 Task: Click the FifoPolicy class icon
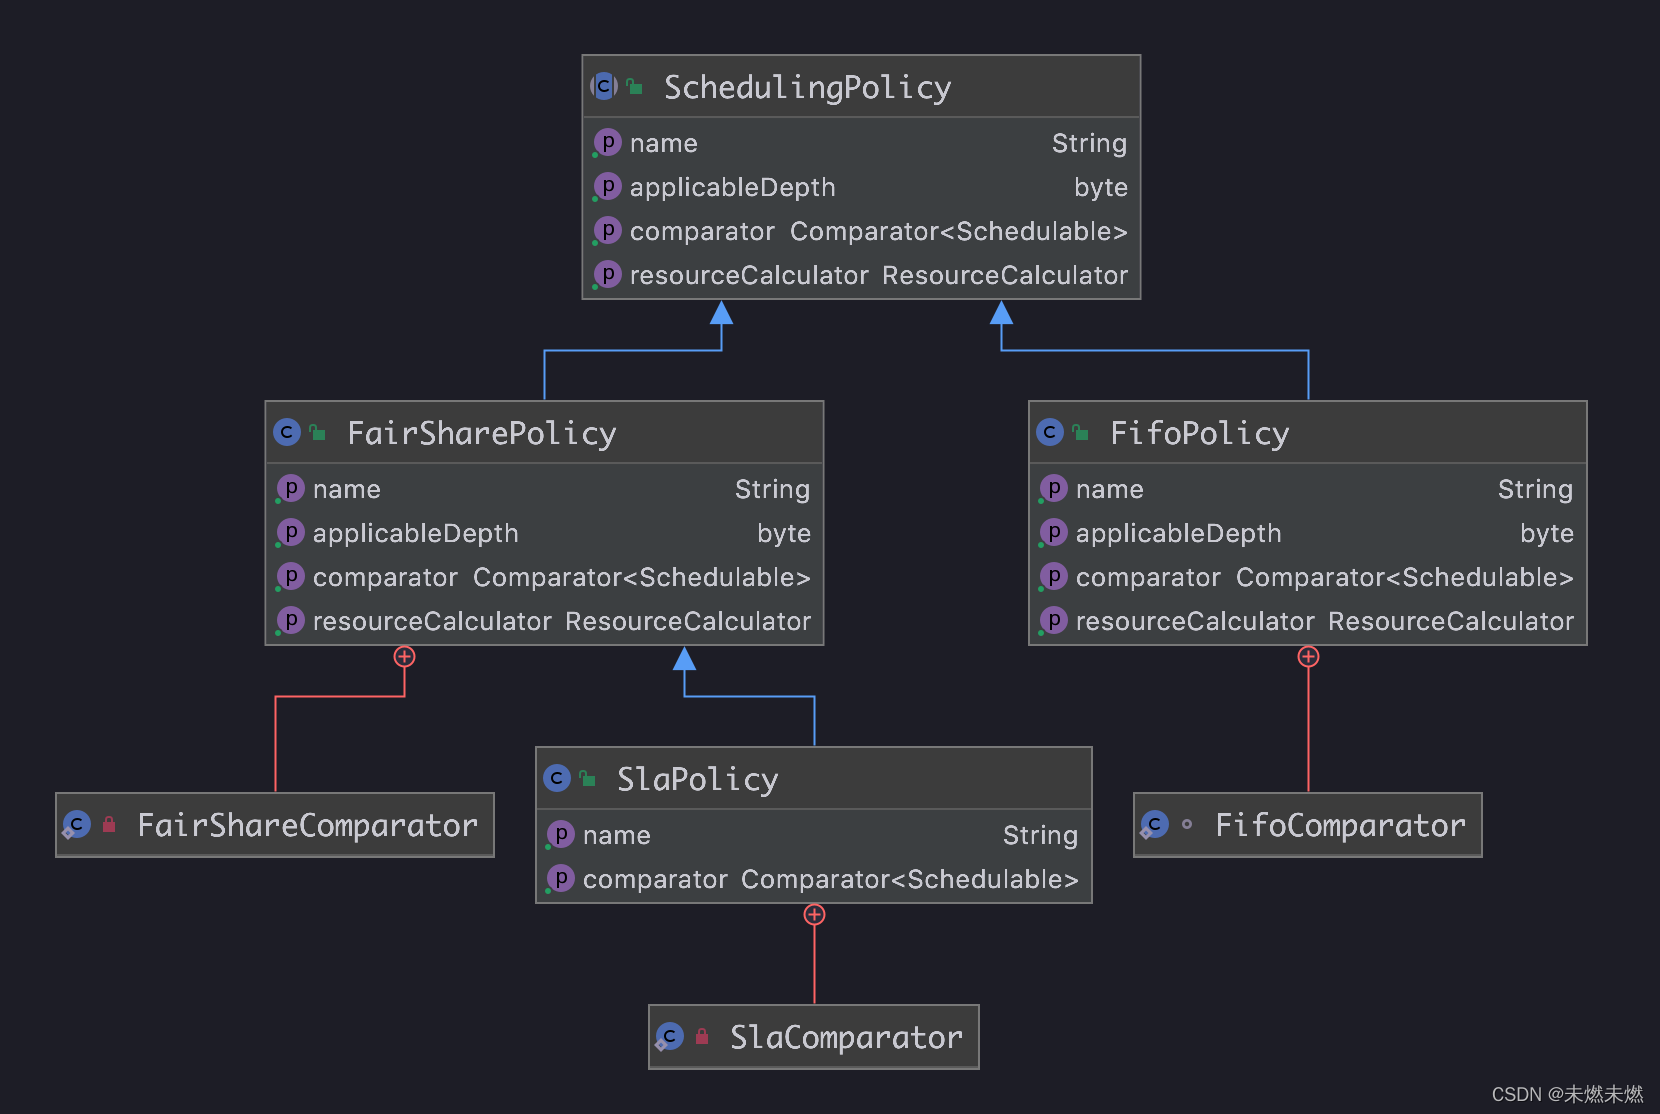click(1050, 432)
